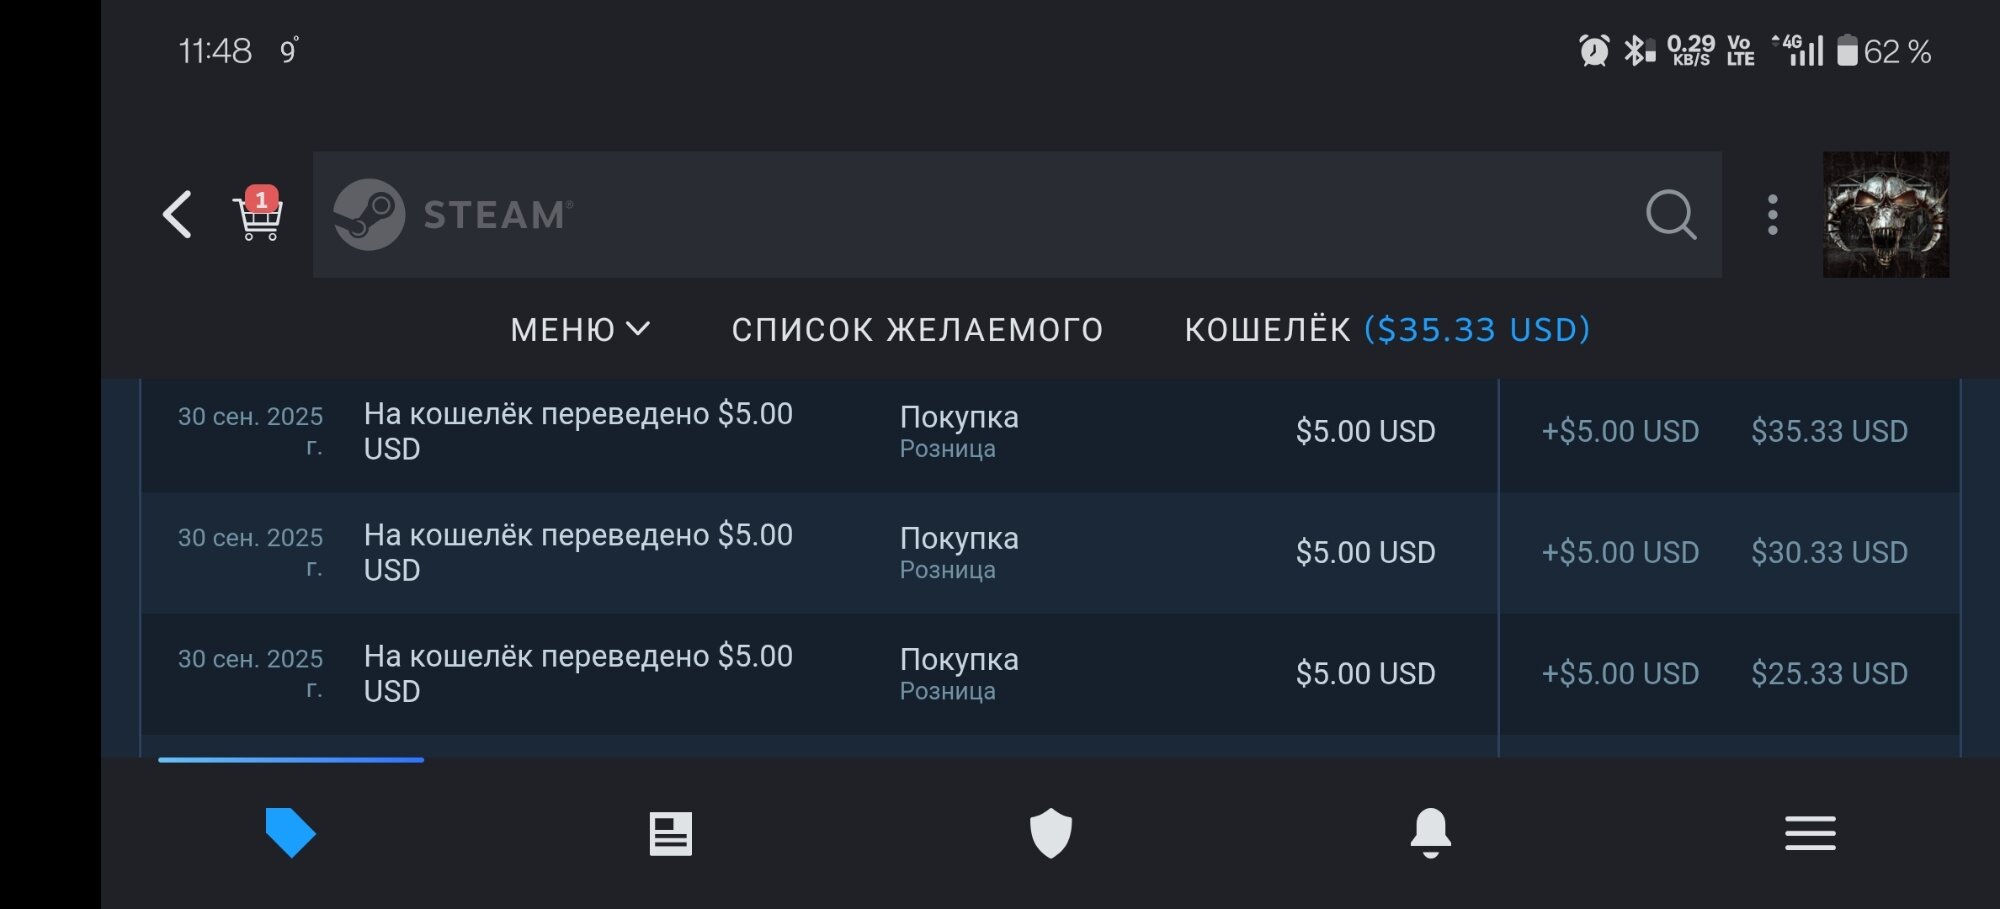Click into the Steam search field

pos(1000,215)
